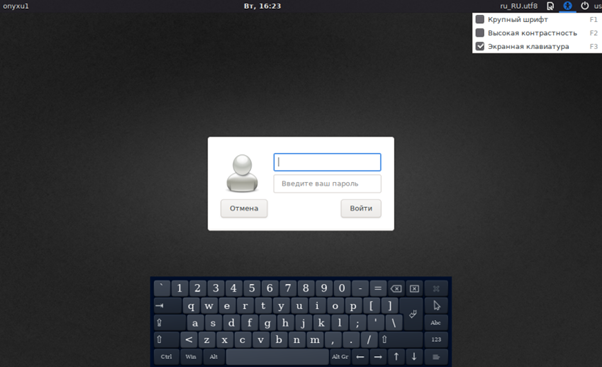Open the ru_RU.utf8 language selector
Screen dimensions: 602x367
(x=519, y=6)
